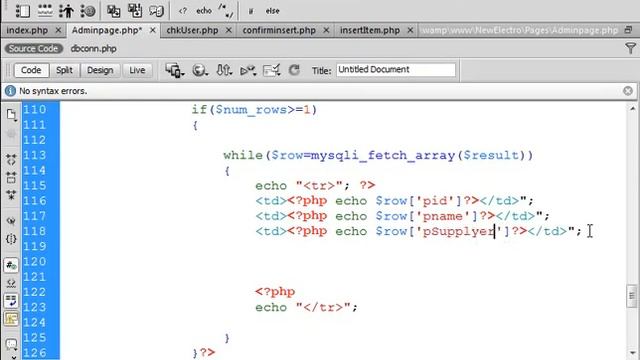
Task: Insert a PHP Require statement
Action: click(x=135, y=11)
